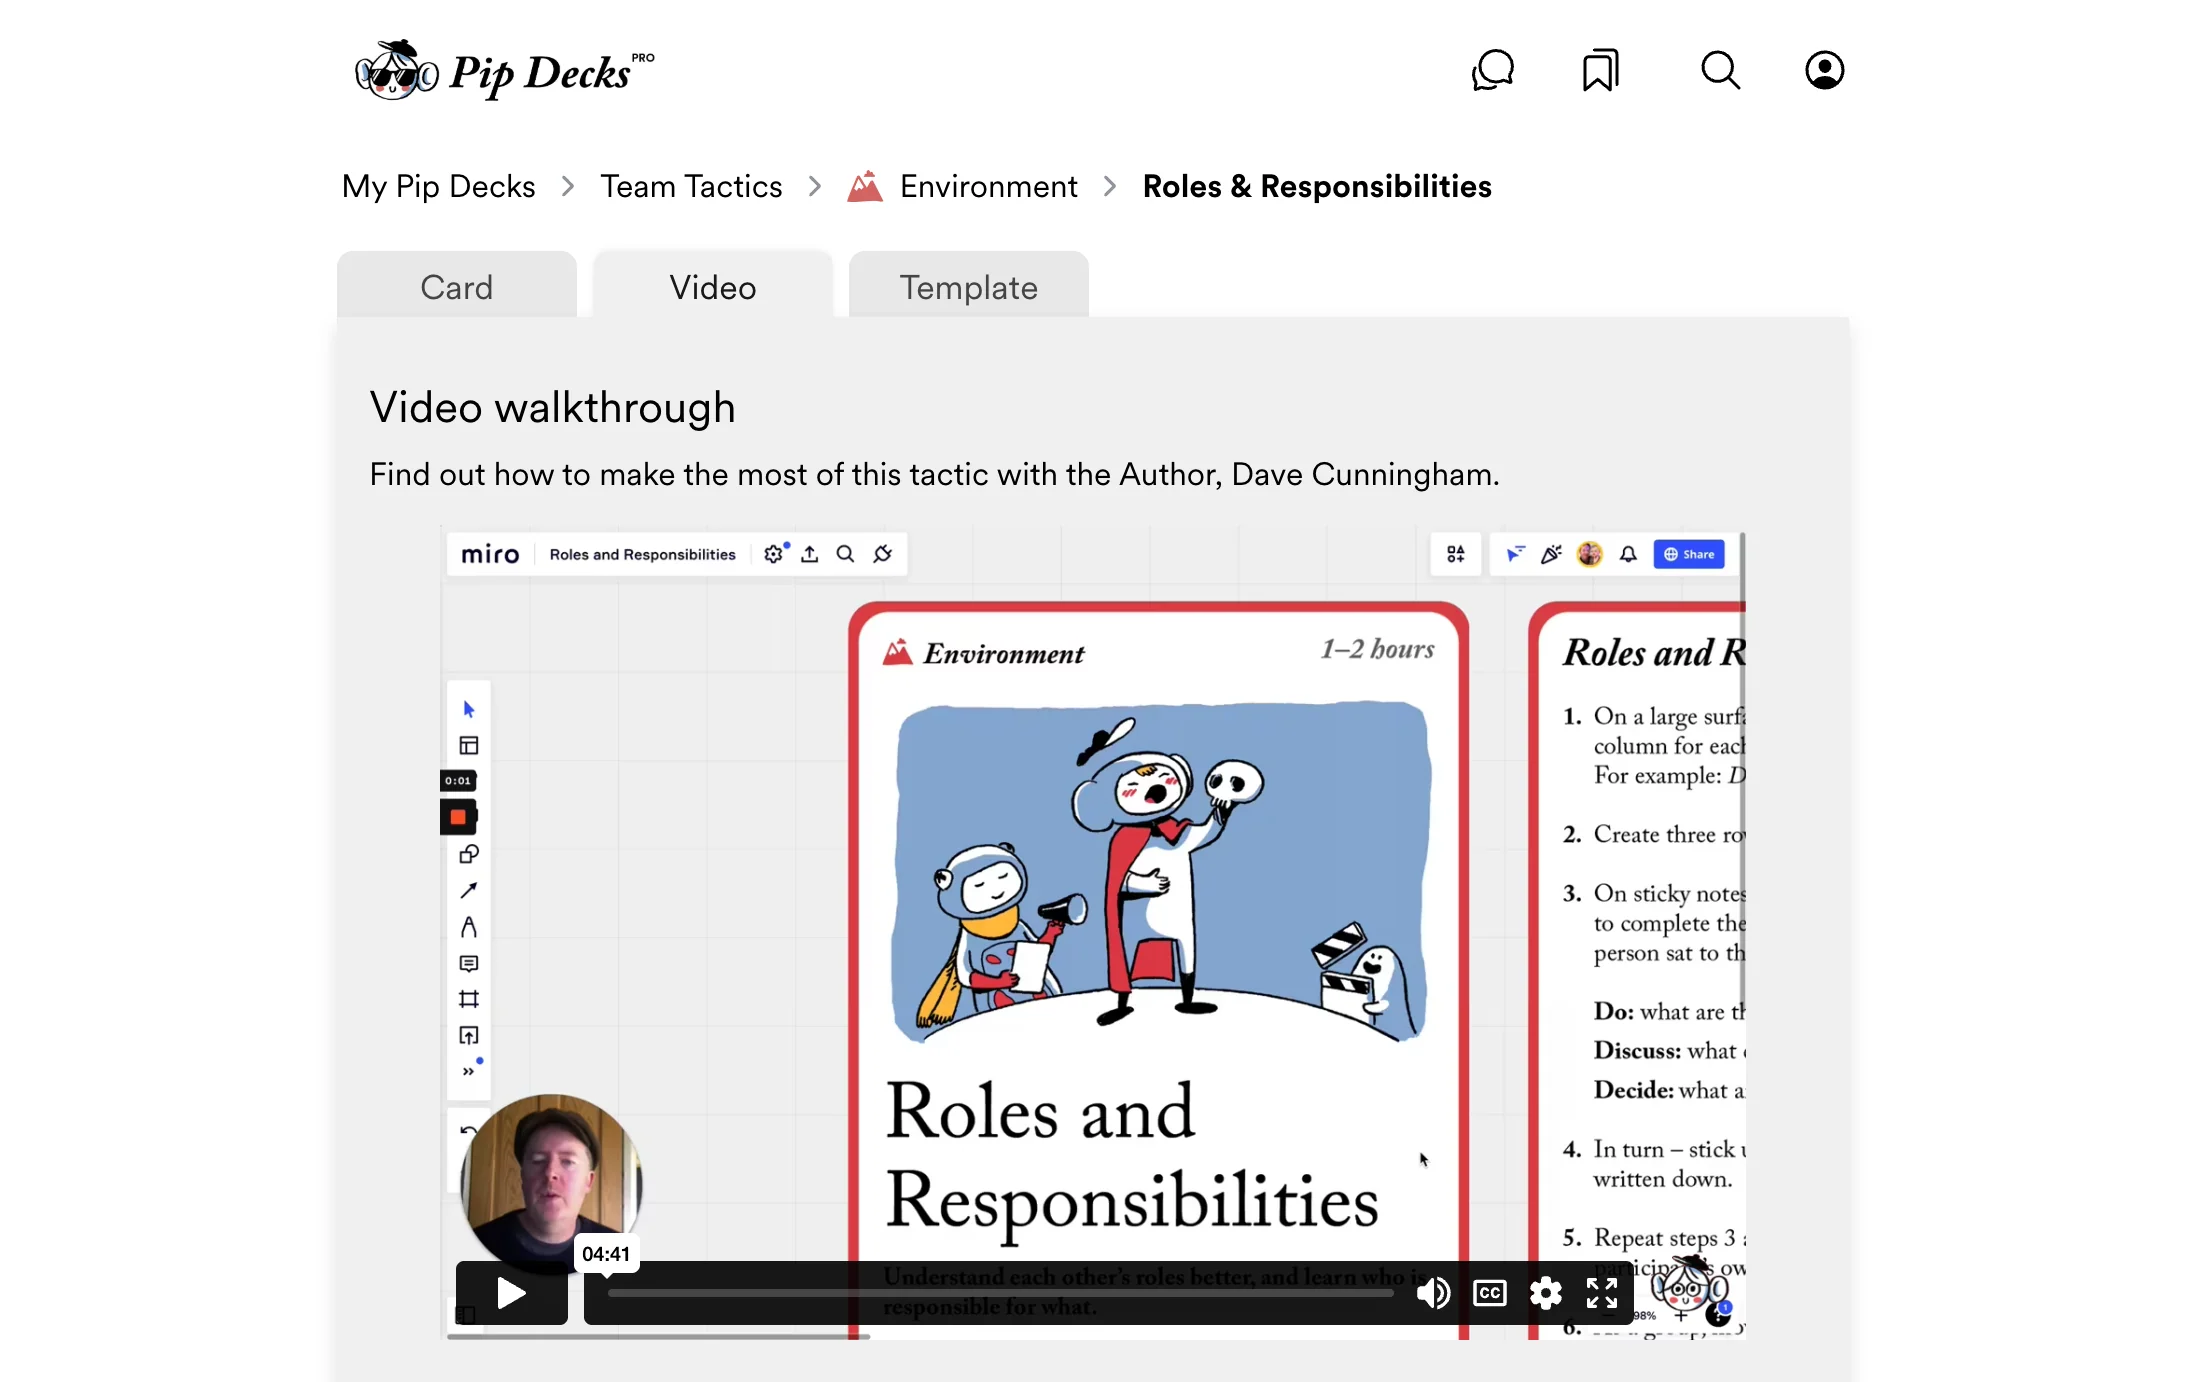This screenshot has height=1382, width=2186.
Task: Select the Miro cursor select tool
Action: pyautogui.click(x=468, y=709)
